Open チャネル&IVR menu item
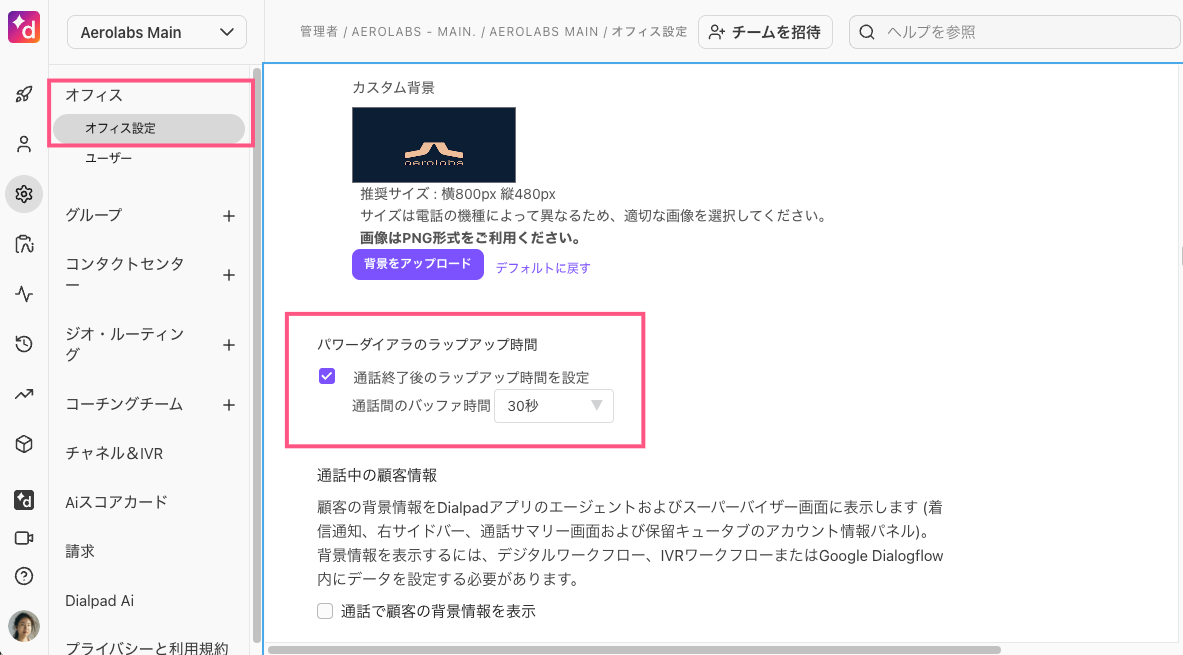Image resolution: width=1183 pixels, height=655 pixels. click(114, 454)
